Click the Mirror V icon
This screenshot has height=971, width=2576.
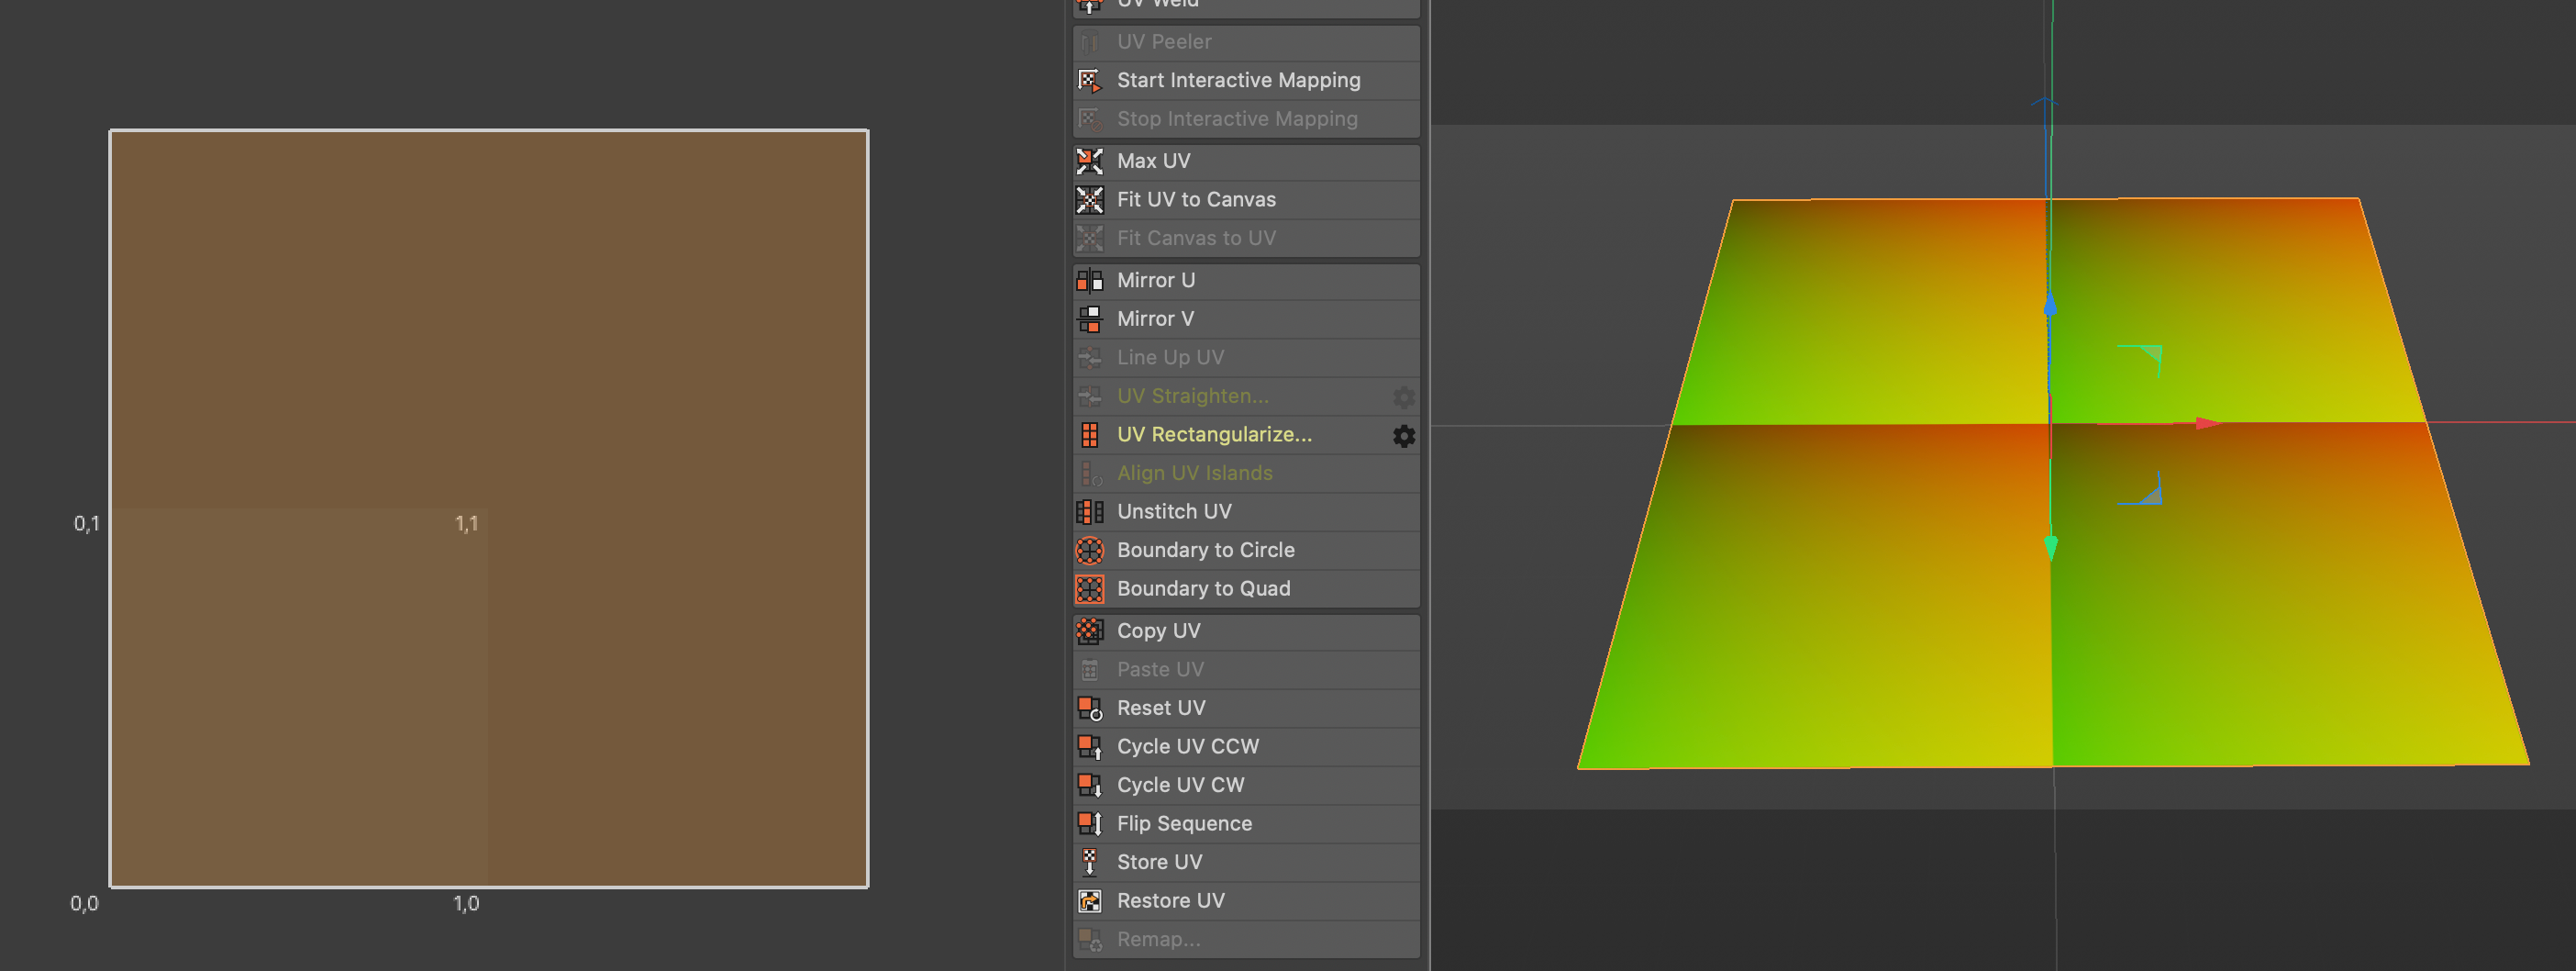1089,319
